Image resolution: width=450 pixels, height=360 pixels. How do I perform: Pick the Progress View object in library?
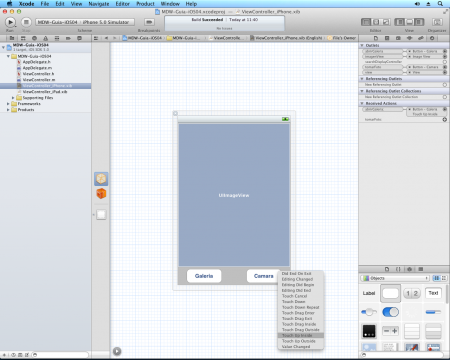tap(433, 312)
